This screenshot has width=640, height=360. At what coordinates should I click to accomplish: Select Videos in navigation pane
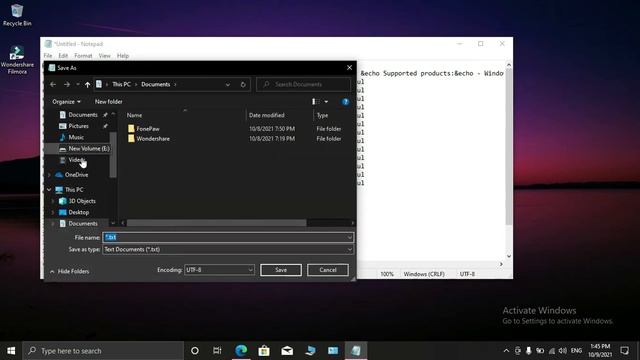(x=76, y=160)
